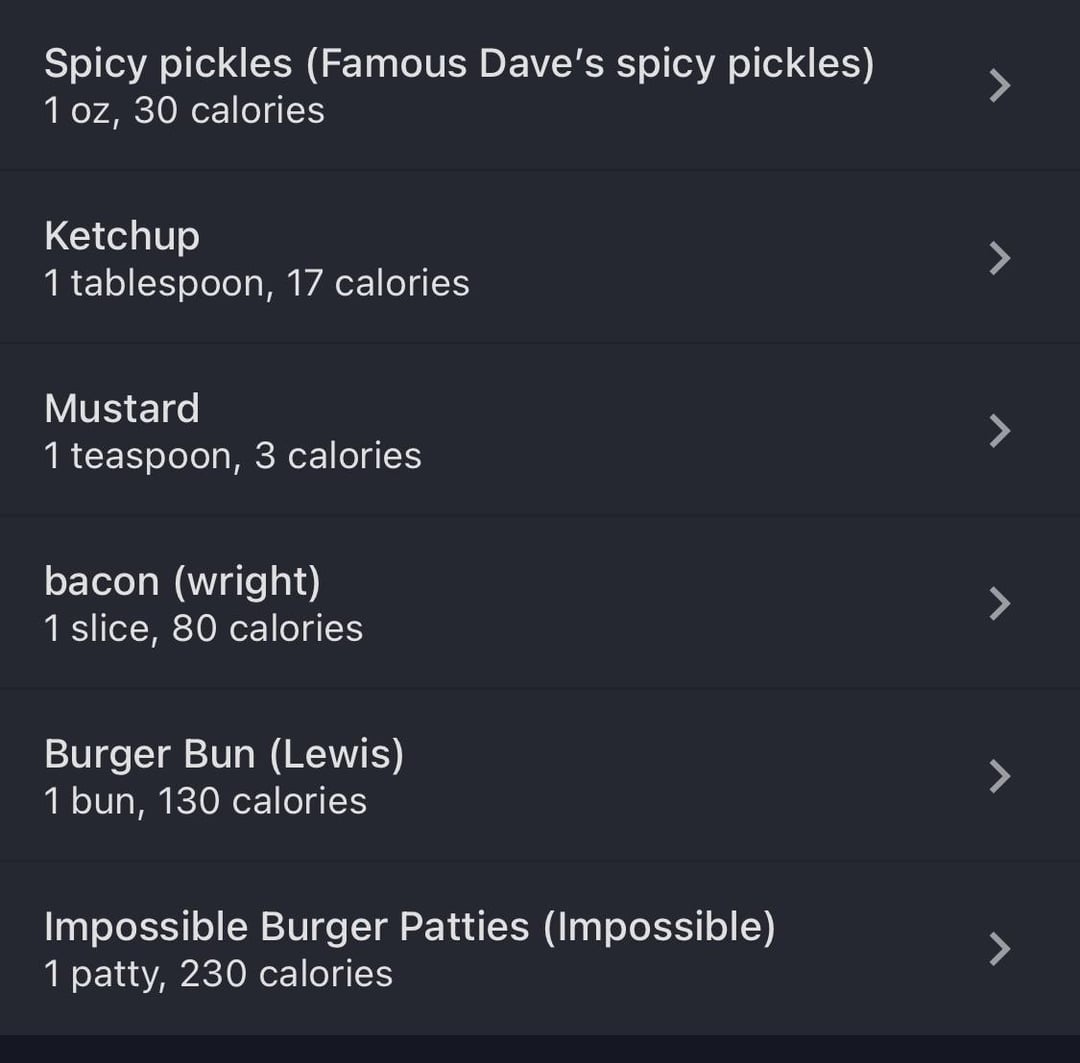This screenshot has width=1080, height=1063.
Task: Click '1 bun, 130 calories' serving text
Action: [205, 801]
